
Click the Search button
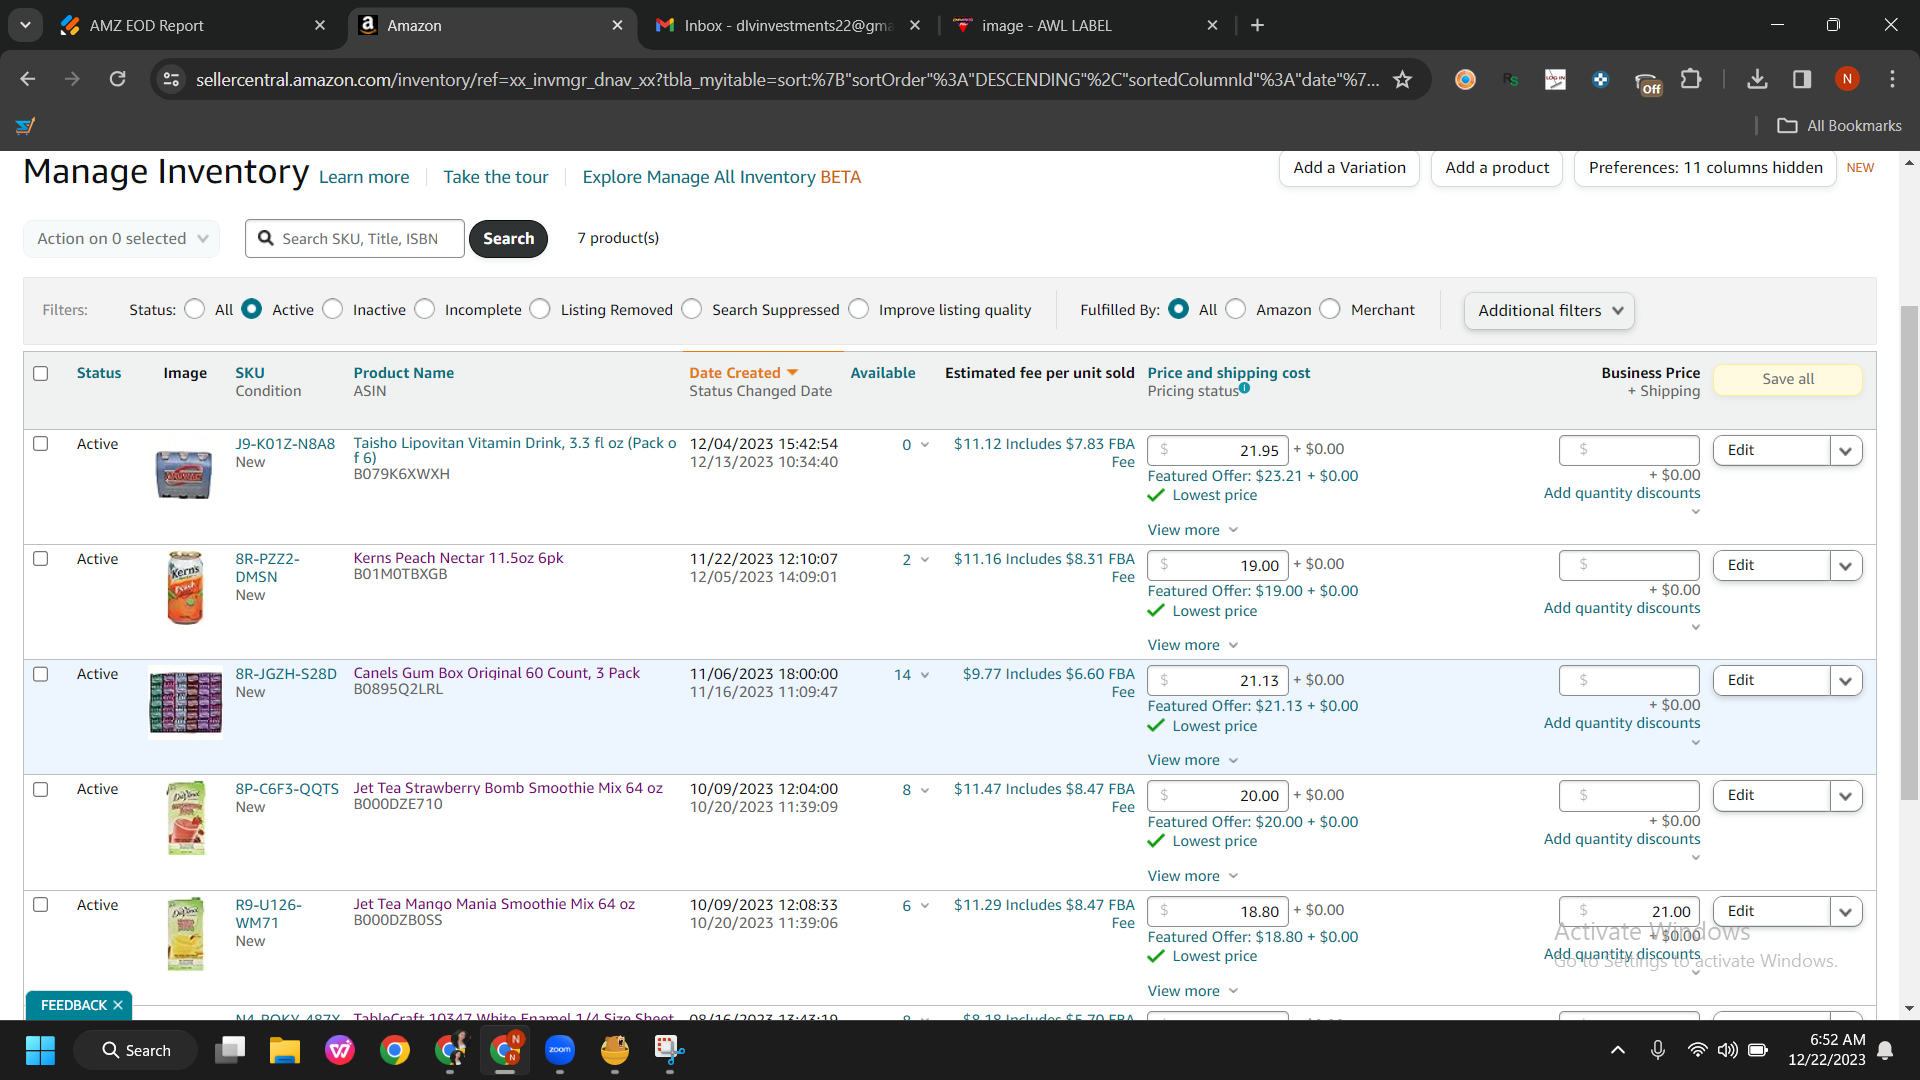tap(508, 238)
